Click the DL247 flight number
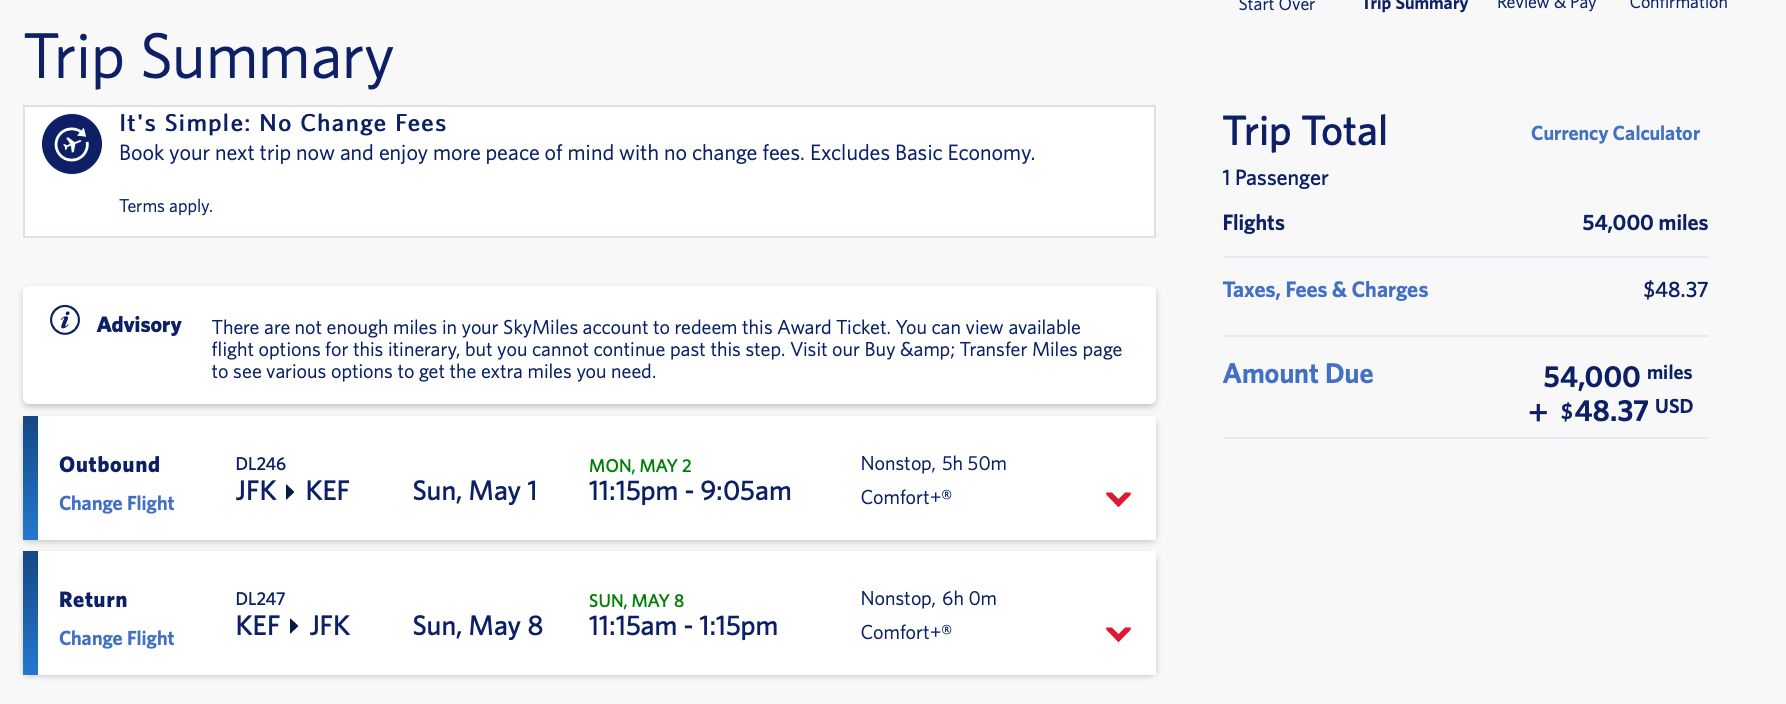 (x=260, y=599)
